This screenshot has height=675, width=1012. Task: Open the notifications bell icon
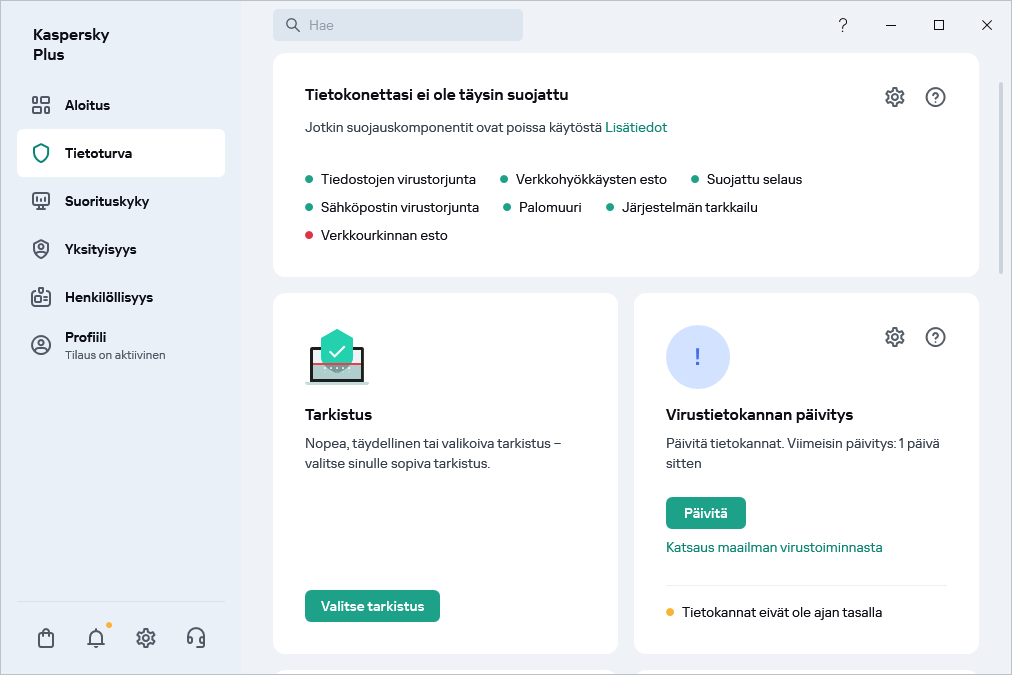pyautogui.click(x=96, y=638)
